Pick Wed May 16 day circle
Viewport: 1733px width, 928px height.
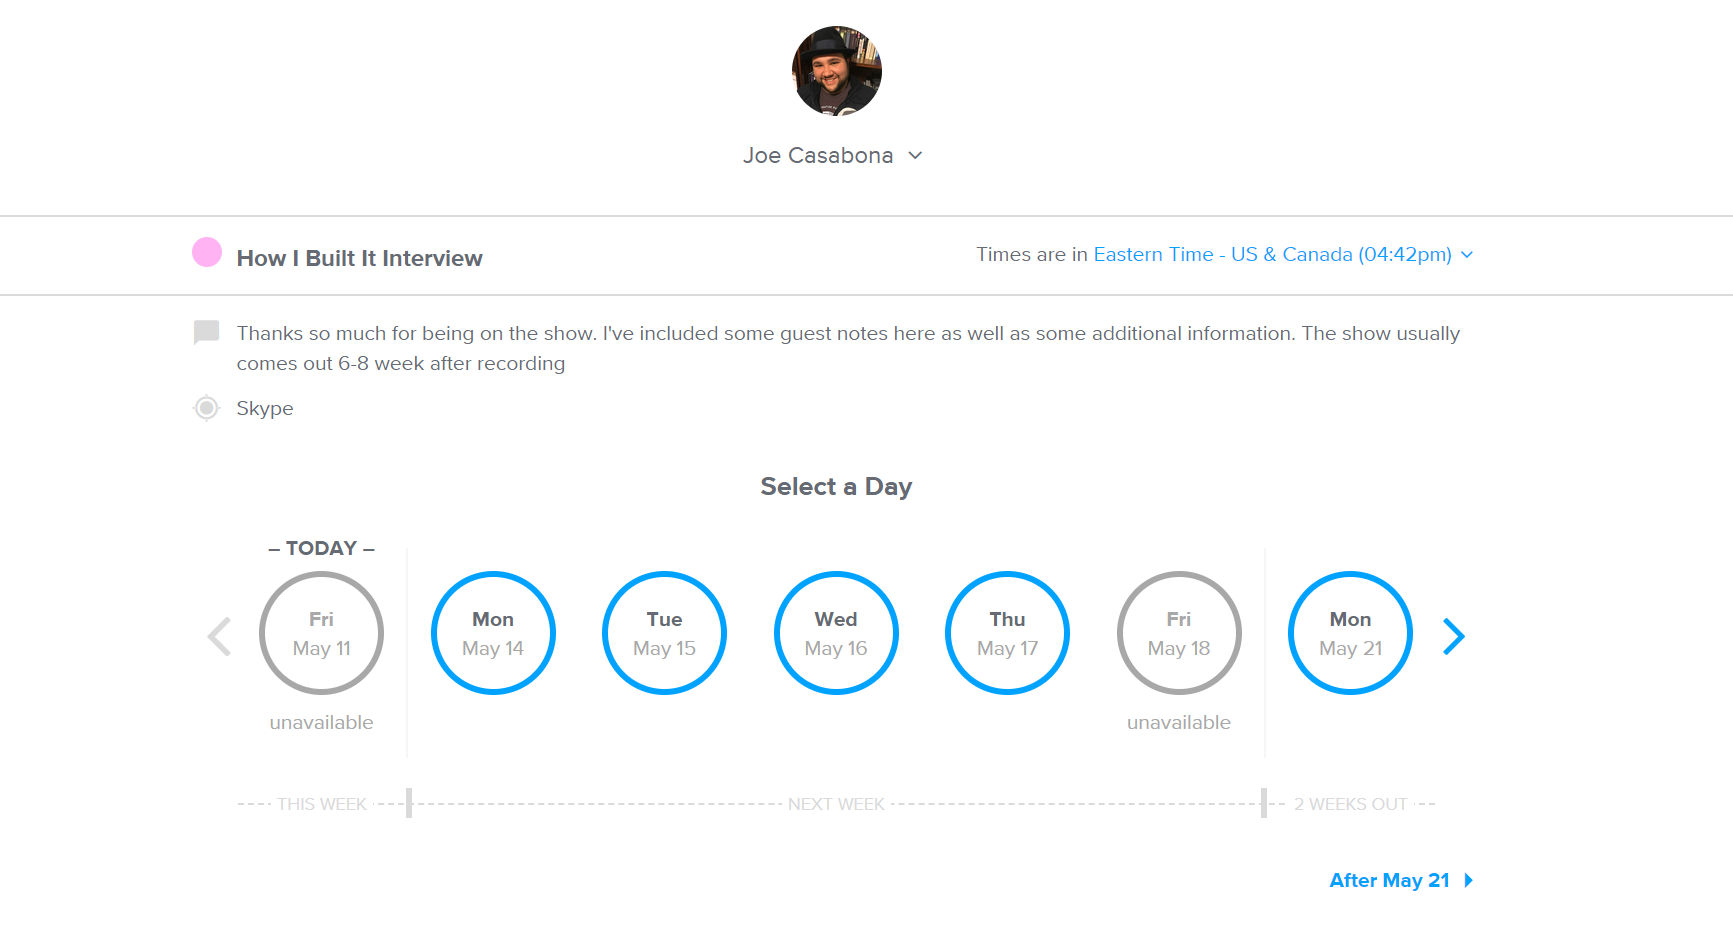pyautogui.click(x=836, y=633)
